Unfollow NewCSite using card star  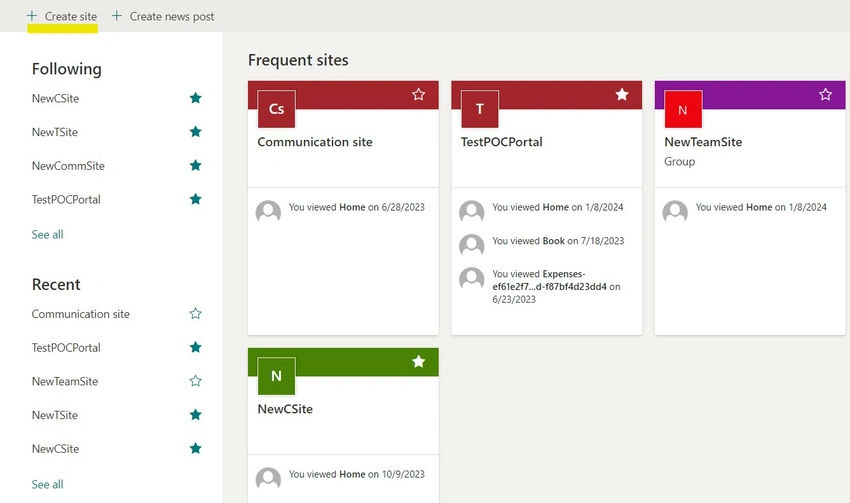(x=418, y=362)
